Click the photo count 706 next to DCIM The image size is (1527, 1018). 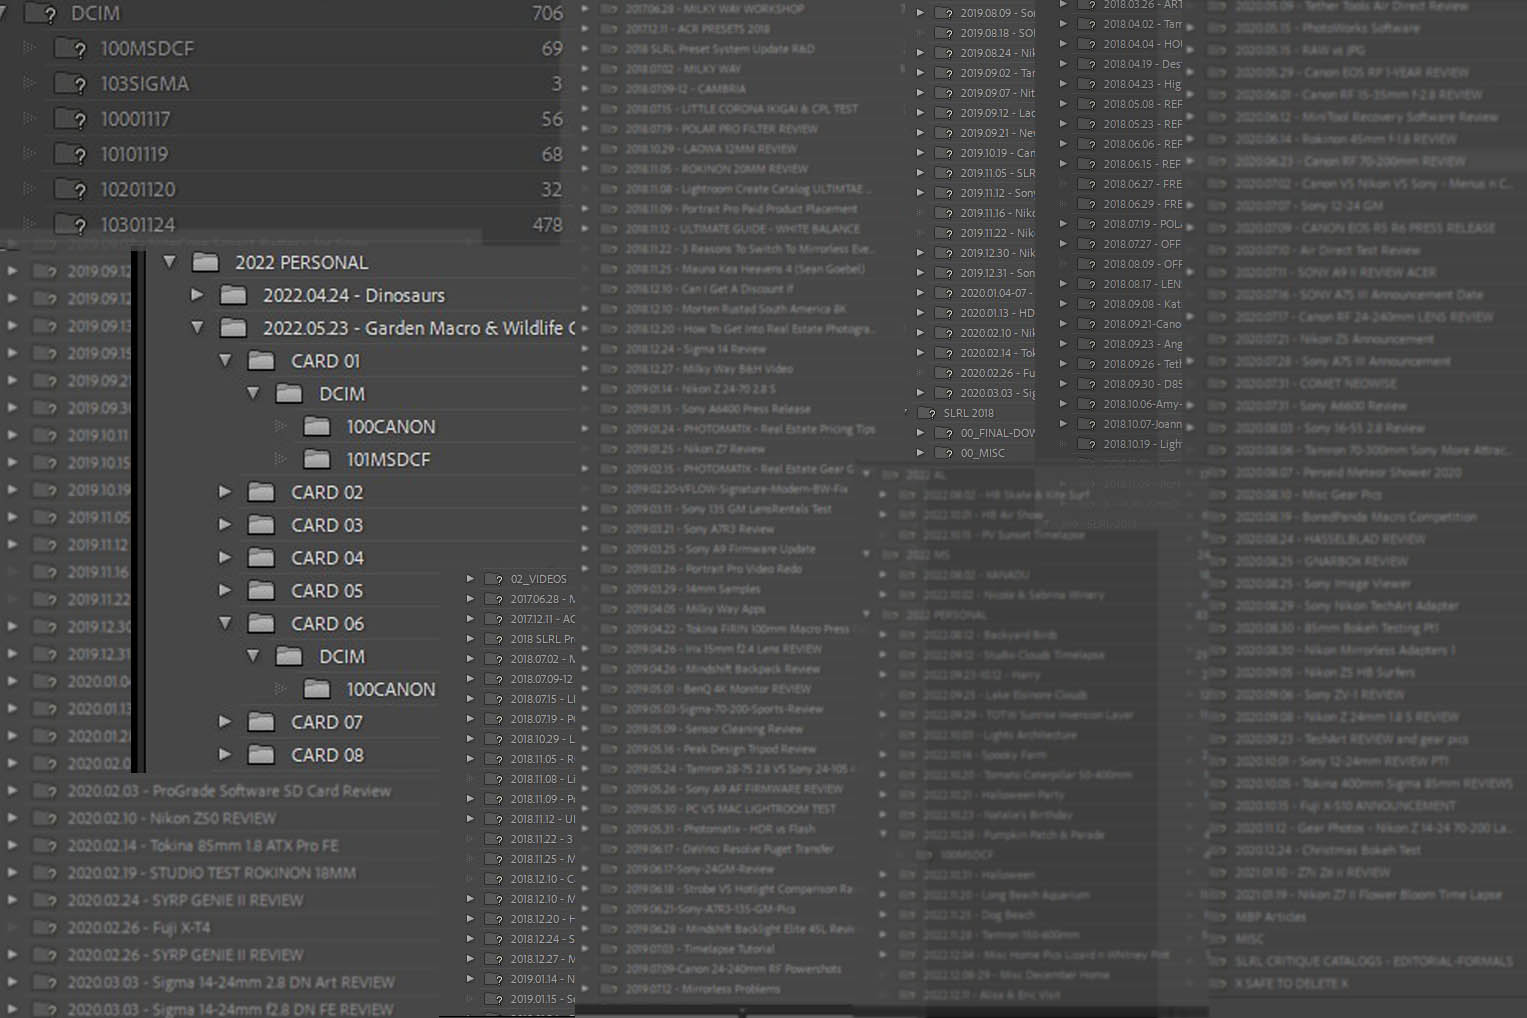click(548, 14)
